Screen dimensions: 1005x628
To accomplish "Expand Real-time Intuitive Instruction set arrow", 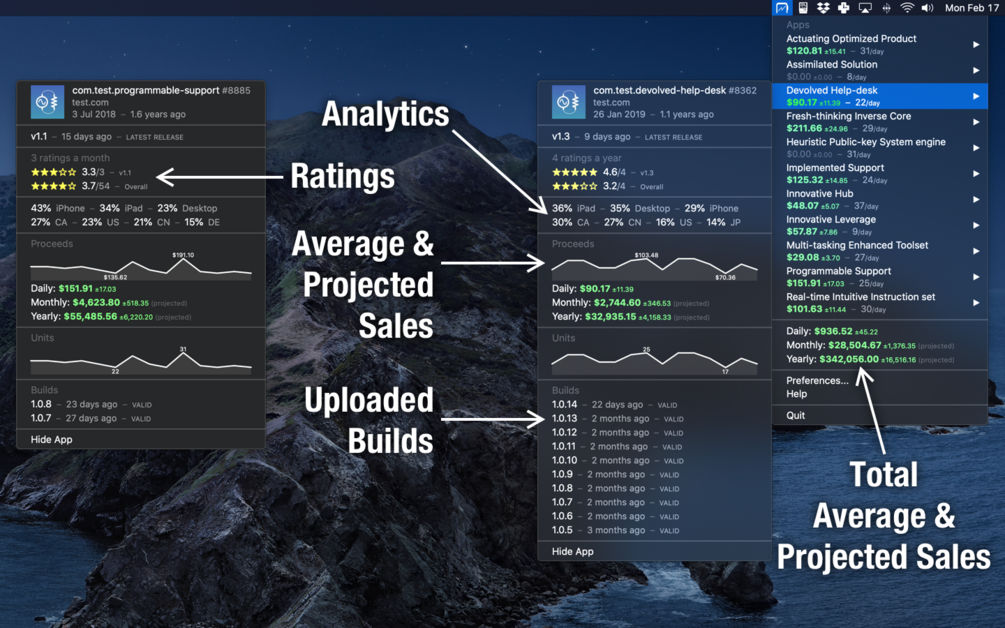I will 976,302.
